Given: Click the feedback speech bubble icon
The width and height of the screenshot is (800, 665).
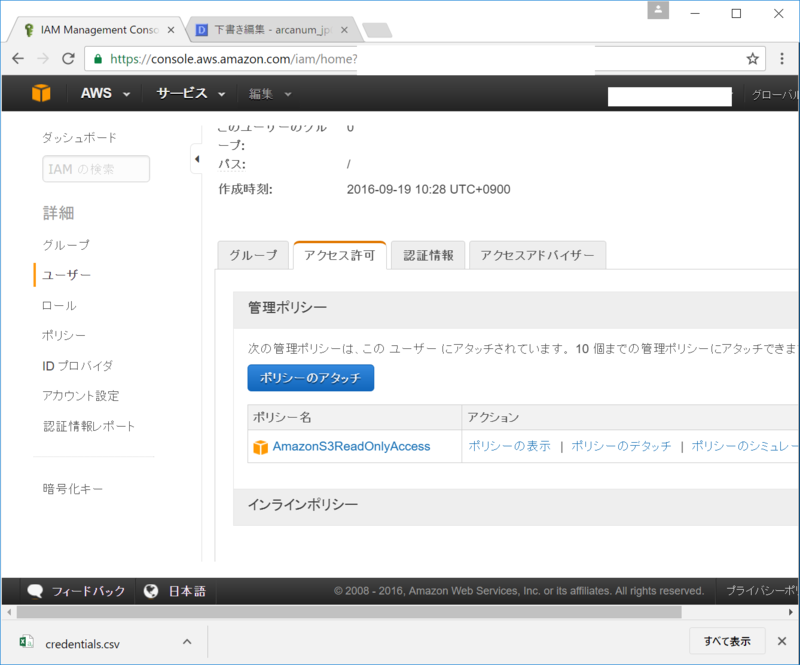Looking at the screenshot, I should pos(36,591).
